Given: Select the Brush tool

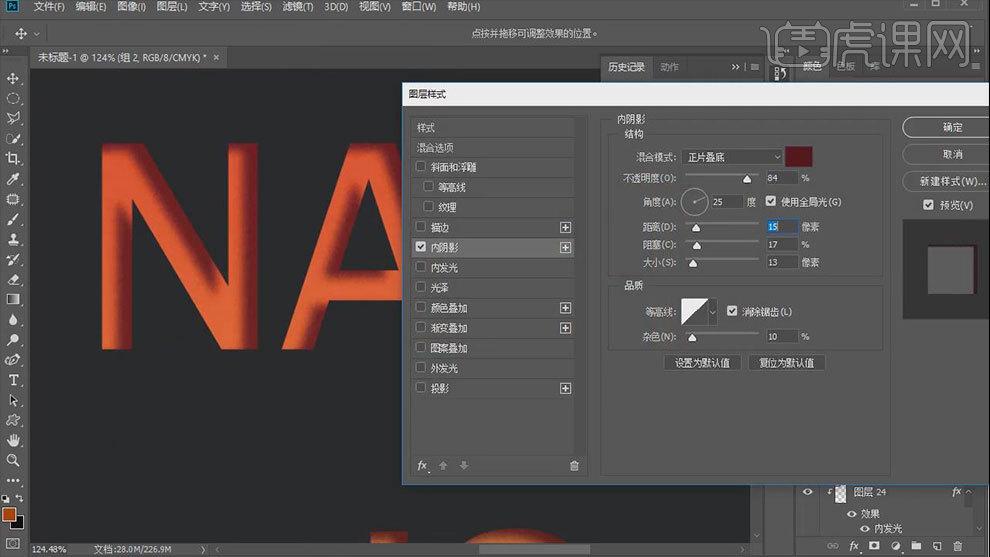Looking at the screenshot, I should click(x=13, y=219).
